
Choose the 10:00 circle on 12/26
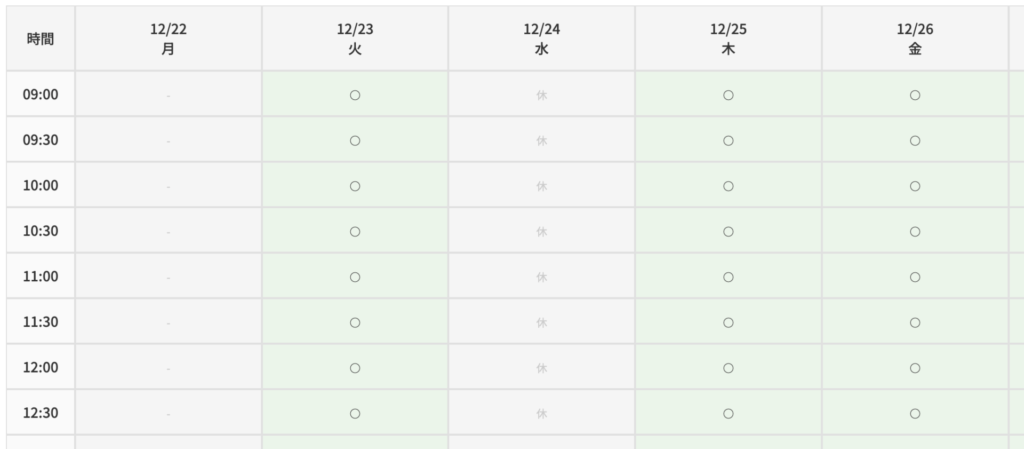915,186
